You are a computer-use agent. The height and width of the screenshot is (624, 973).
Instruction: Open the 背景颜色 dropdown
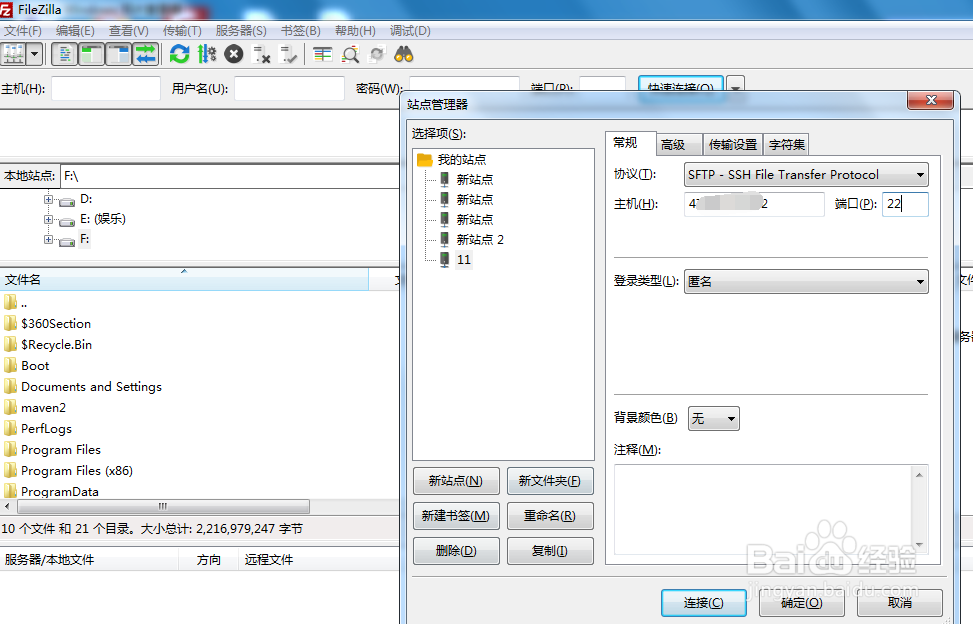click(714, 419)
